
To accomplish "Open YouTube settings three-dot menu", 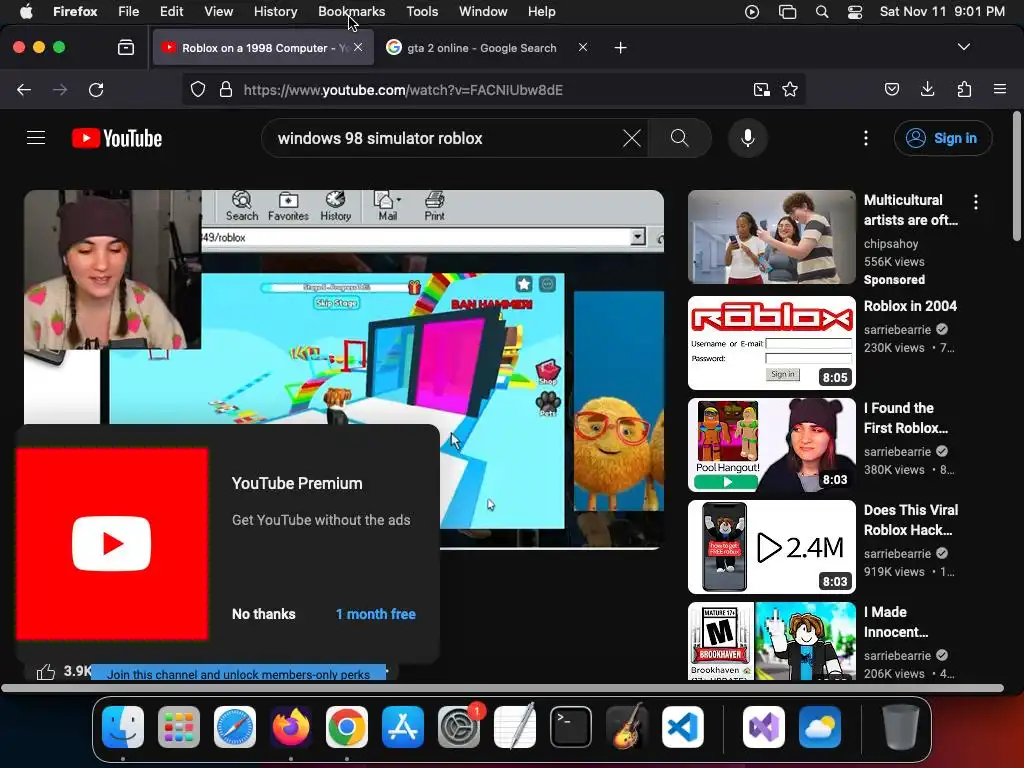I will click(866, 138).
